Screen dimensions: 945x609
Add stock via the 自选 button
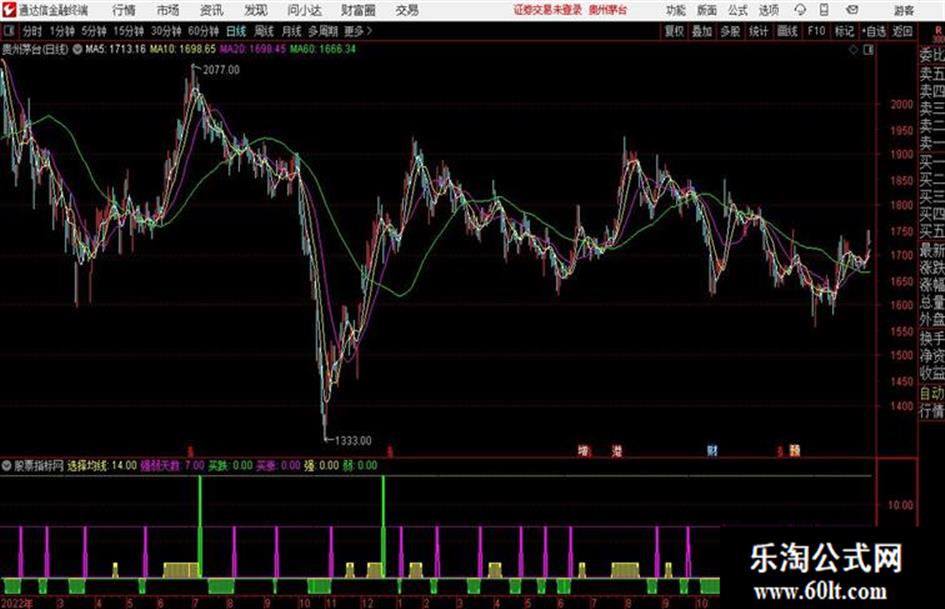coord(873,31)
